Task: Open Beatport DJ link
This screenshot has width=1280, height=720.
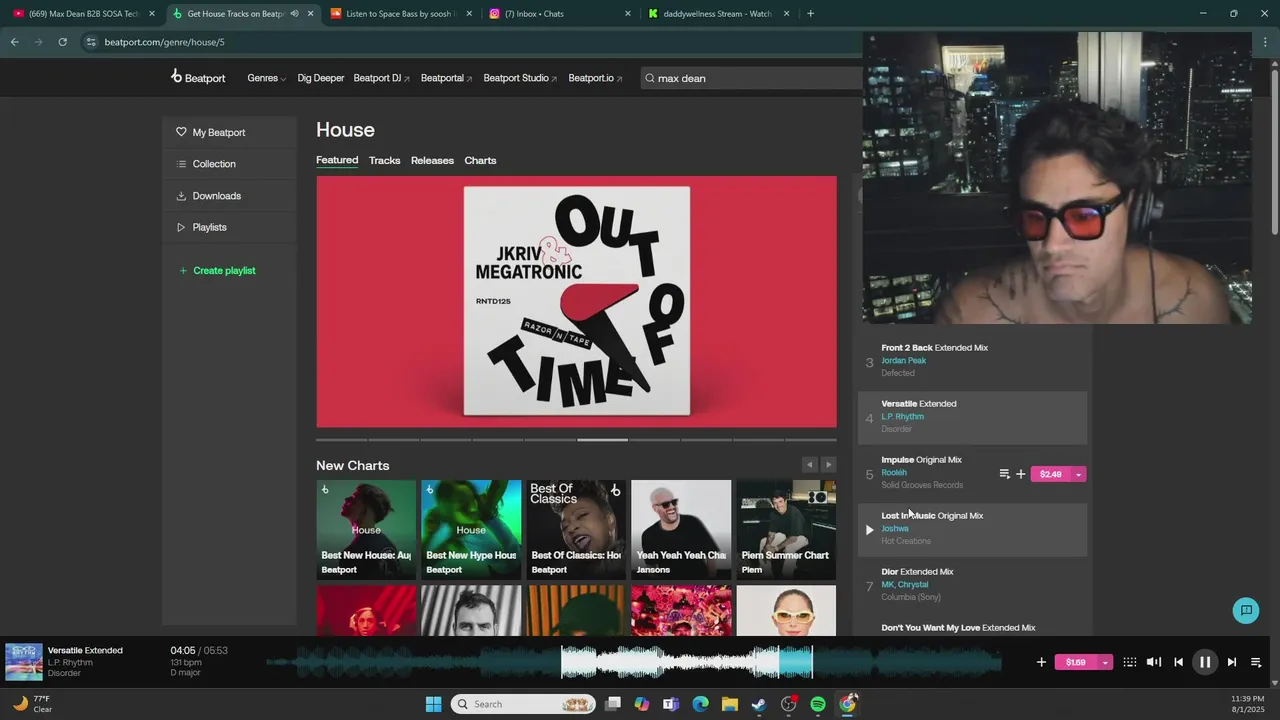Action: click(x=381, y=78)
